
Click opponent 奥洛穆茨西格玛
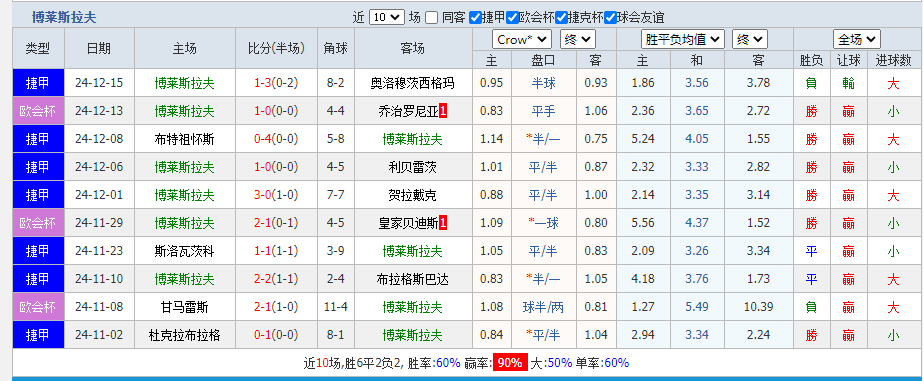coord(413,83)
